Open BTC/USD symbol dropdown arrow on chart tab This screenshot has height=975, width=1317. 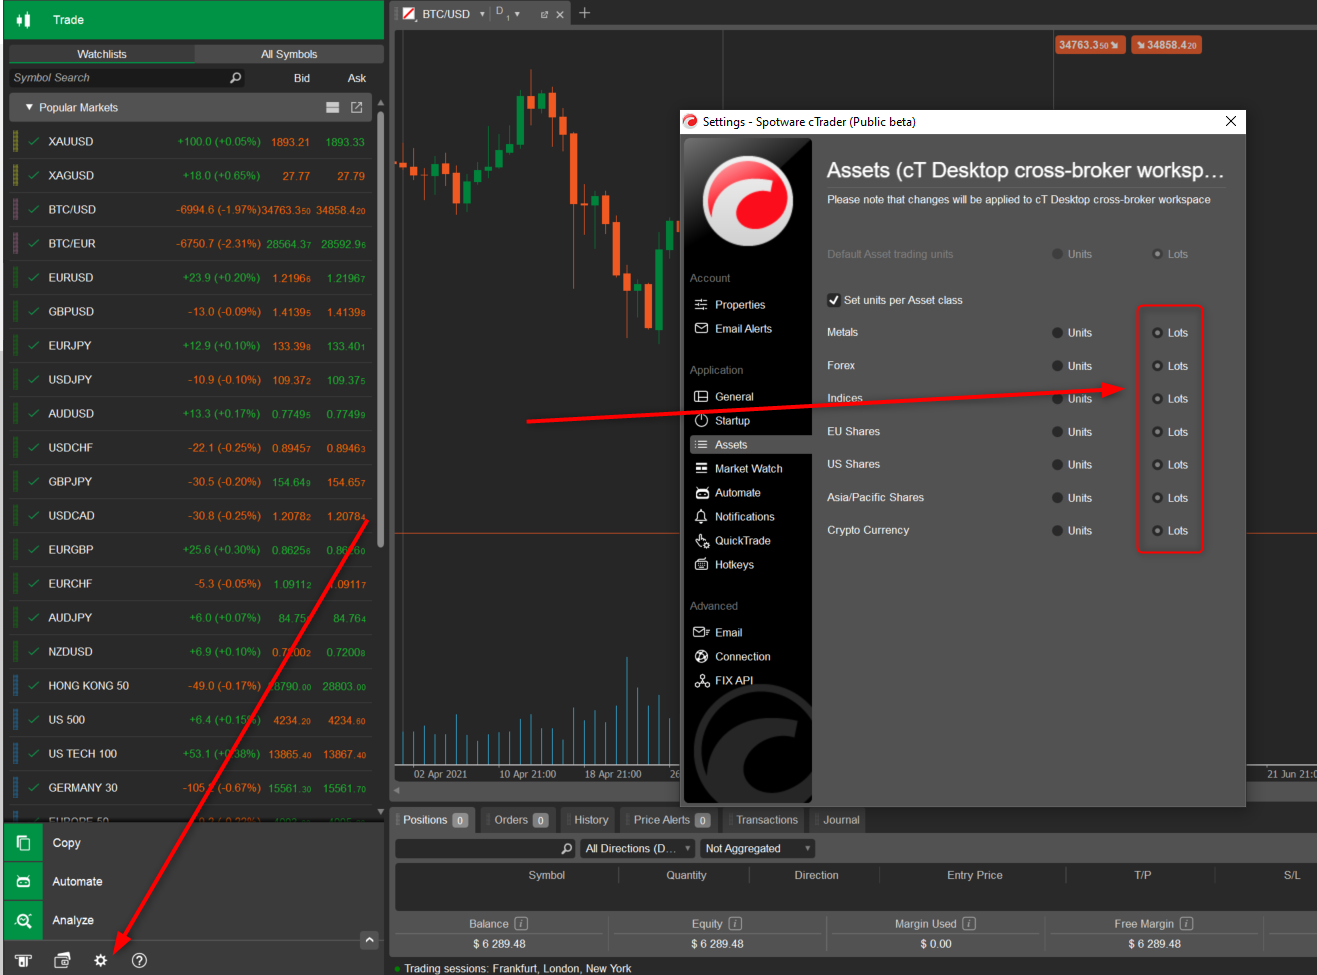tap(482, 14)
